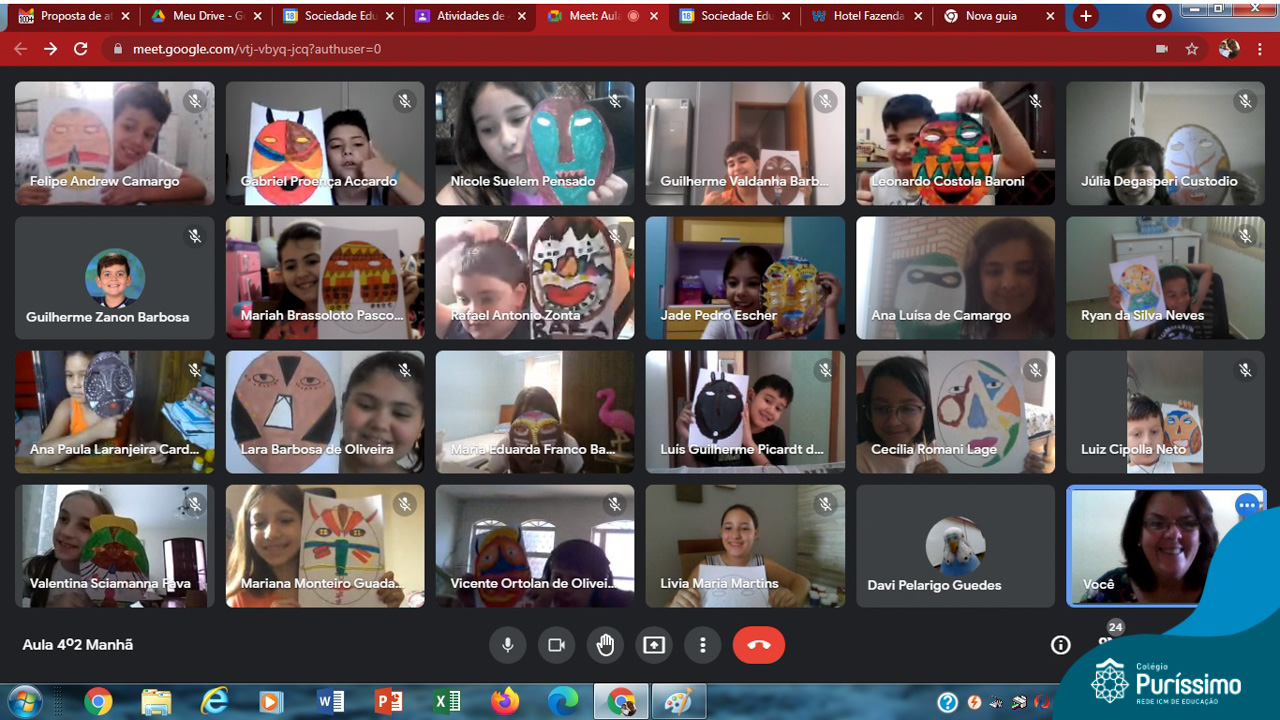Click the browser back arrow
Viewport: 1280px width, 720px height.
(20, 49)
